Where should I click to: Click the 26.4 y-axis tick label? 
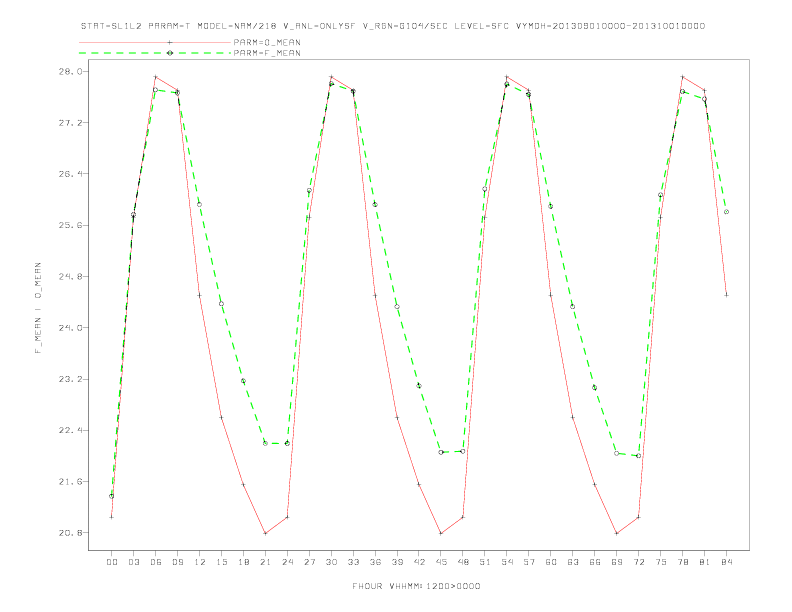point(70,174)
